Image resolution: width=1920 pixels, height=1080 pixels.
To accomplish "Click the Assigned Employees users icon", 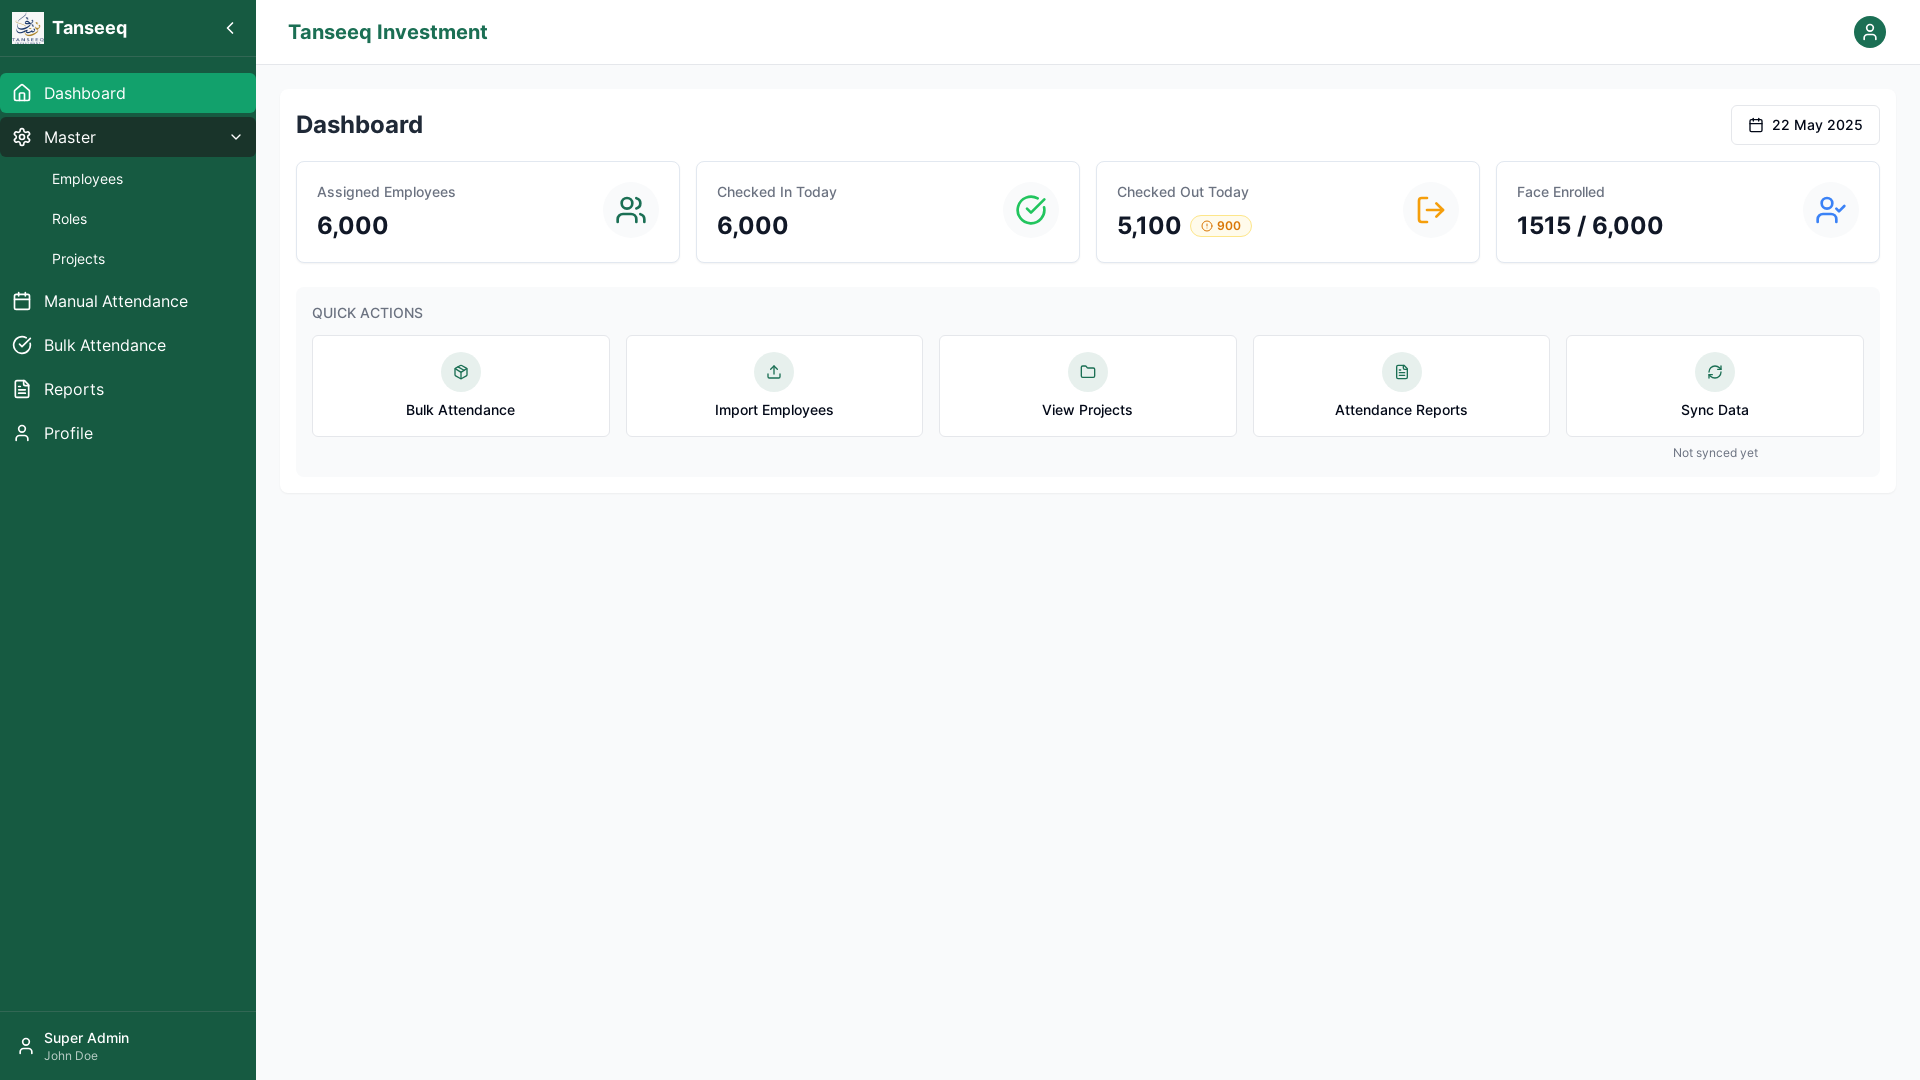I will pos(631,210).
